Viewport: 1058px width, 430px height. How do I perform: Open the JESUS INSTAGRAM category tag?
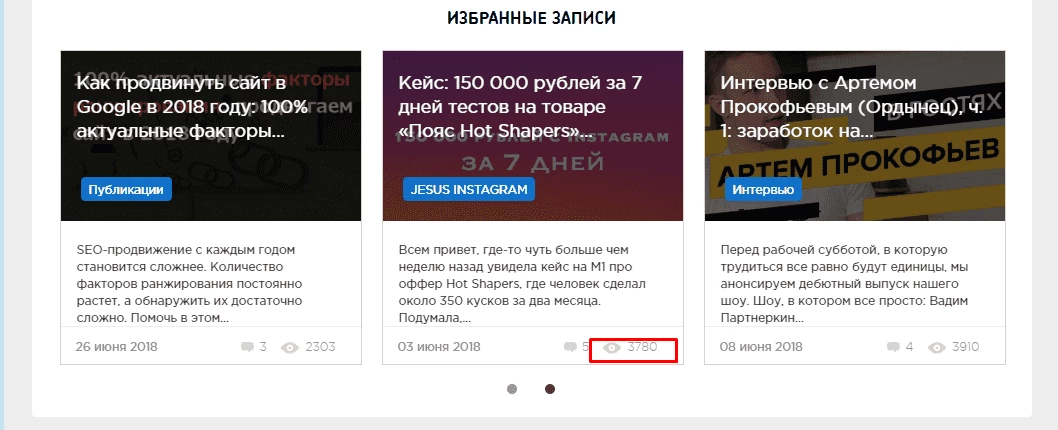point(469,190)
